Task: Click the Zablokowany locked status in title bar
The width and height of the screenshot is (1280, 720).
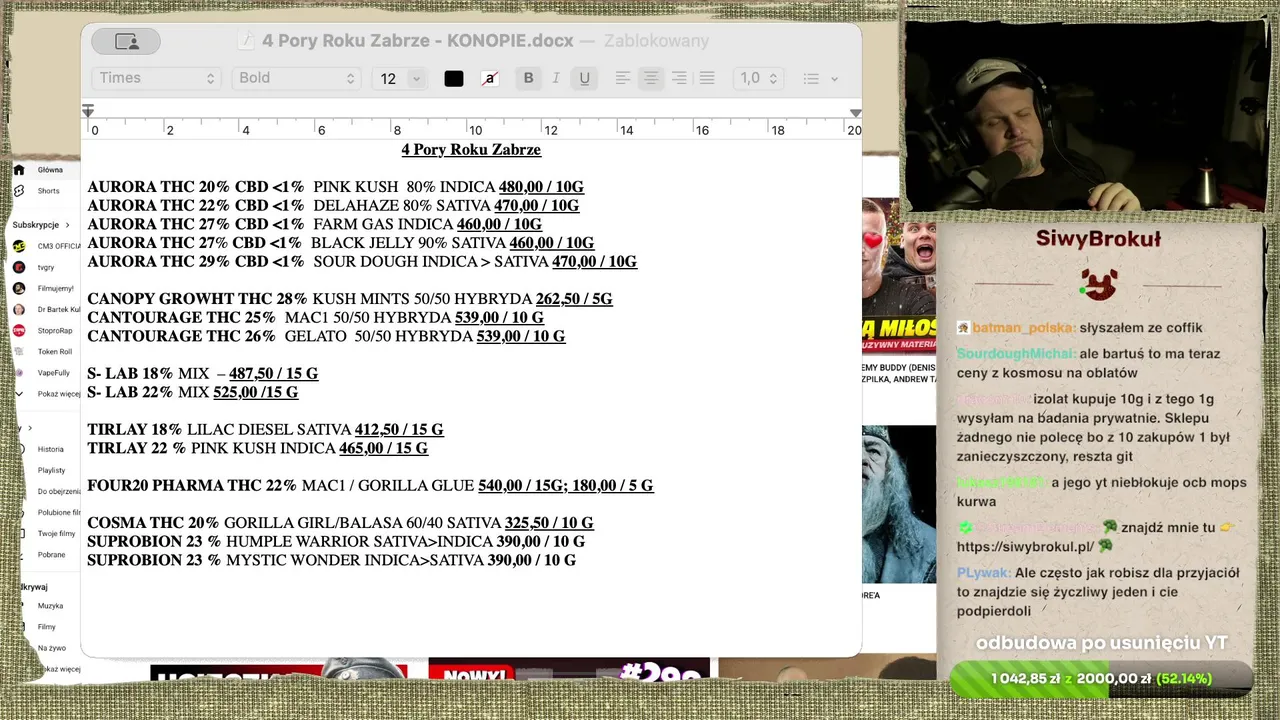Action: click(x=657, y=41)
